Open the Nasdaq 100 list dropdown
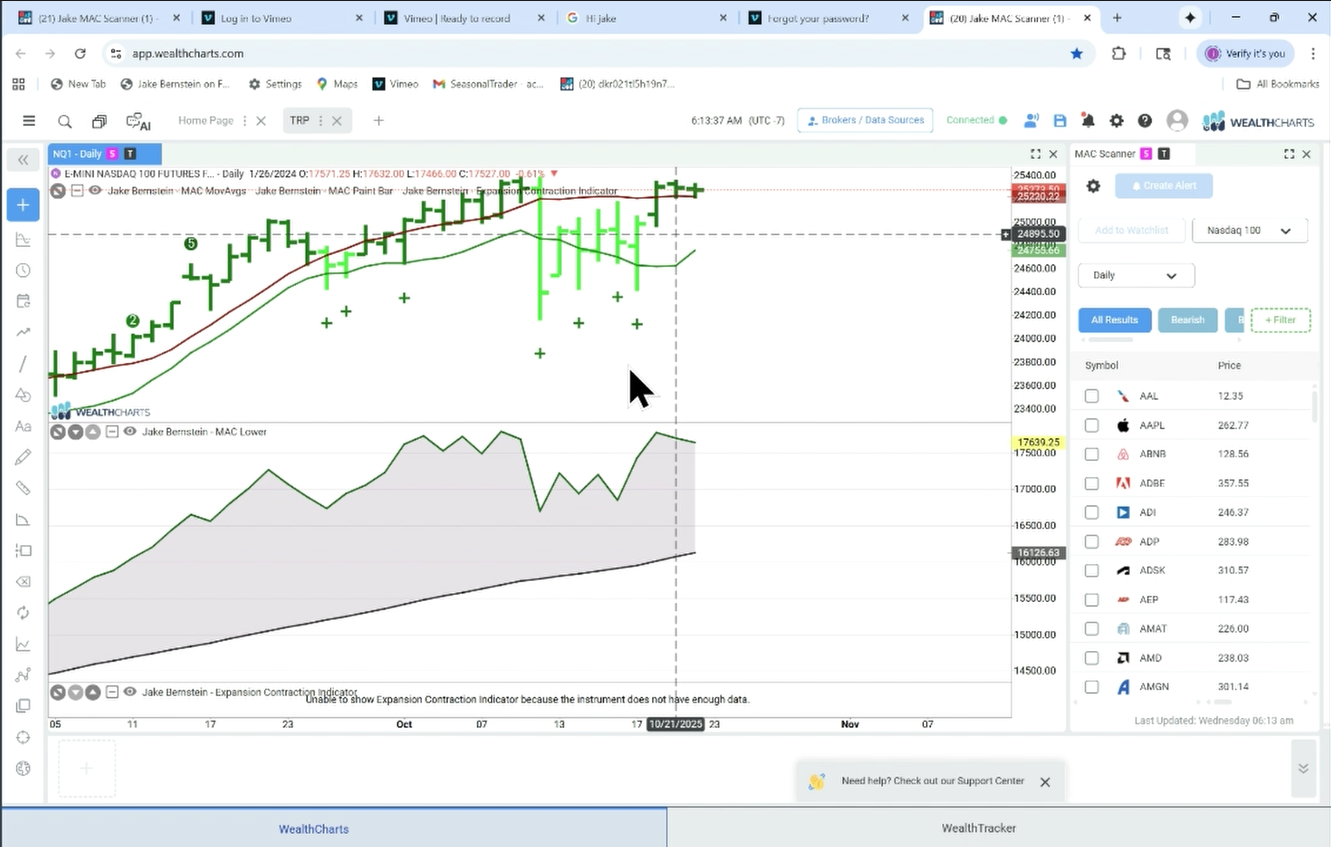The image size is (1331, 847). pos(1249,231)
